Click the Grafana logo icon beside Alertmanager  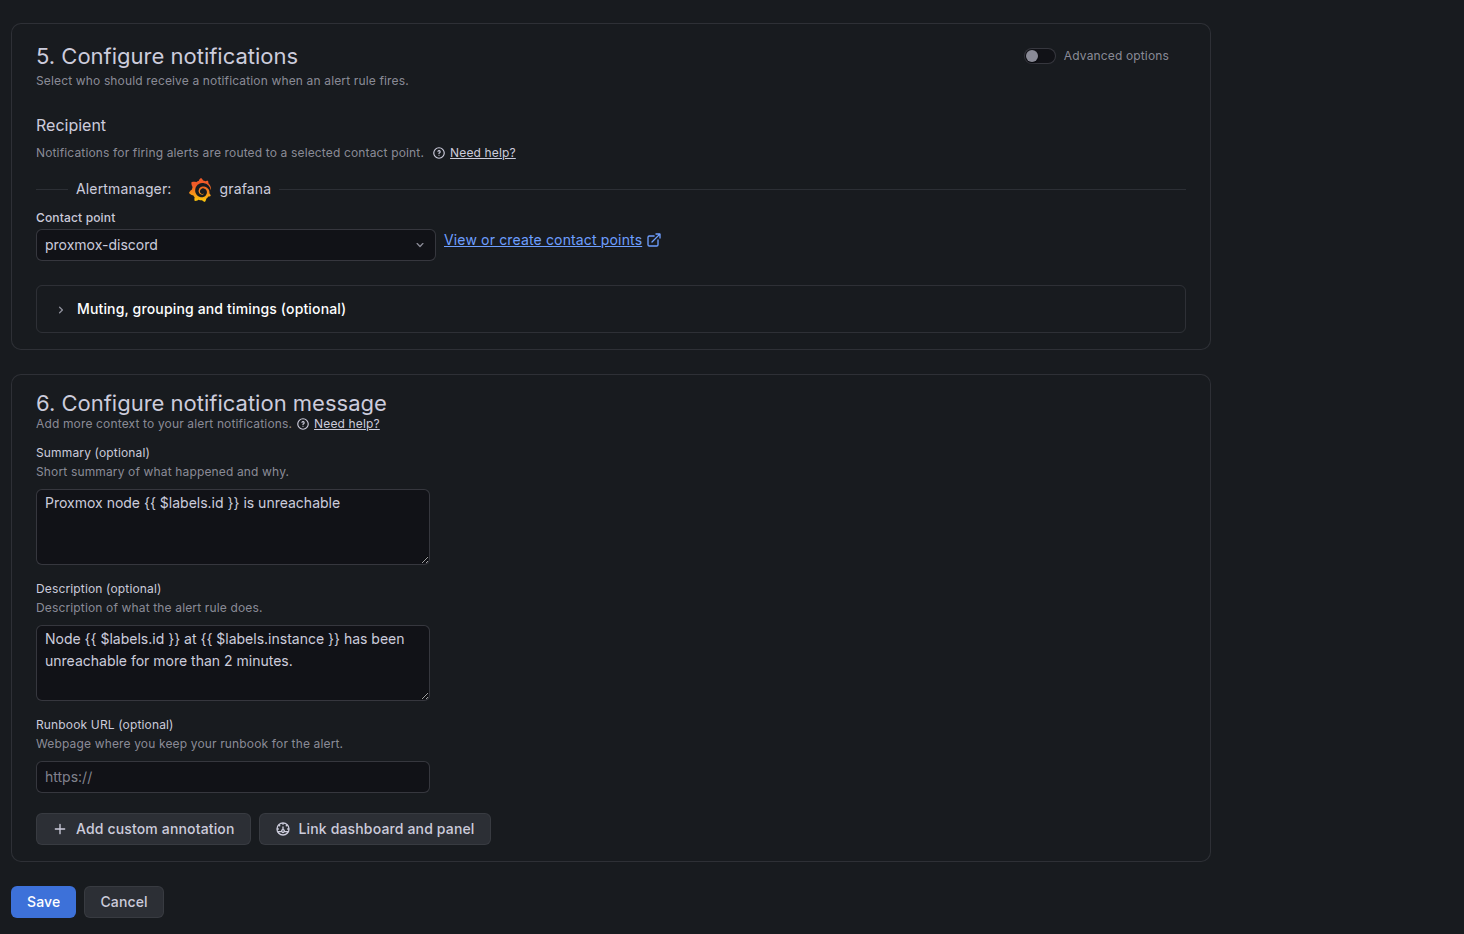point(200,189)
